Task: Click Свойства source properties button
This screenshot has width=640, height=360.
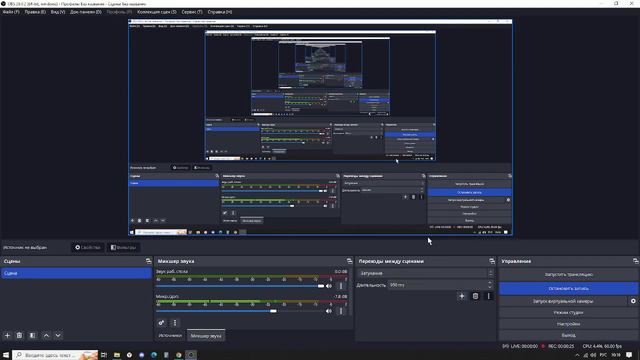Action: [87, 247]
